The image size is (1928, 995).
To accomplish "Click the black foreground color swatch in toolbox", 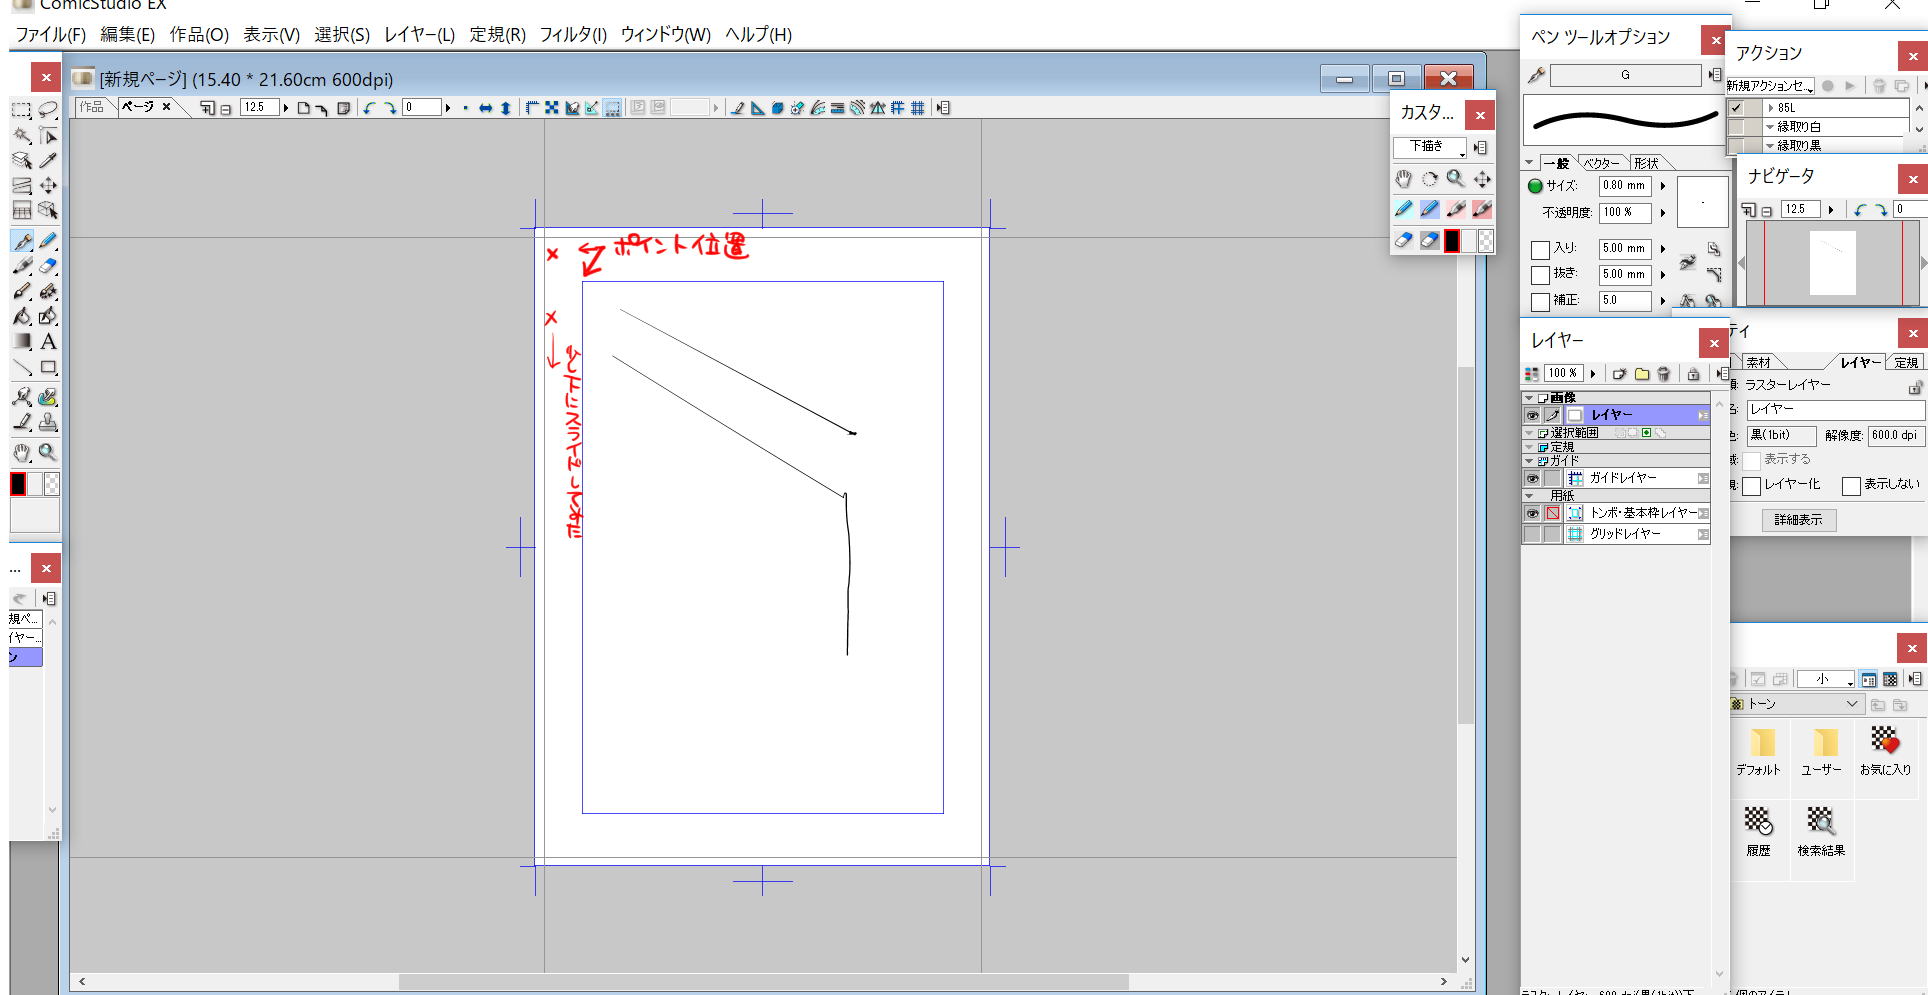I will pos(18,485).
